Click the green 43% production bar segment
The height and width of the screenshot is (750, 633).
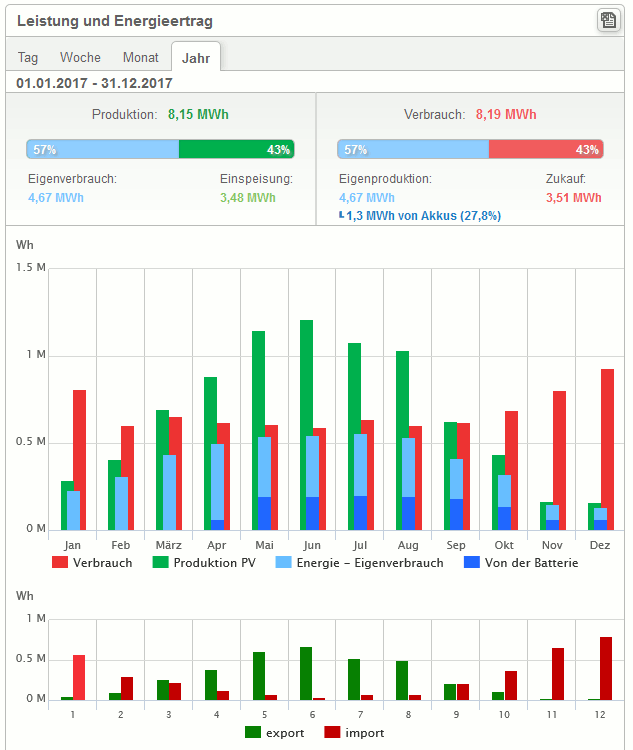tap(236, 150)
